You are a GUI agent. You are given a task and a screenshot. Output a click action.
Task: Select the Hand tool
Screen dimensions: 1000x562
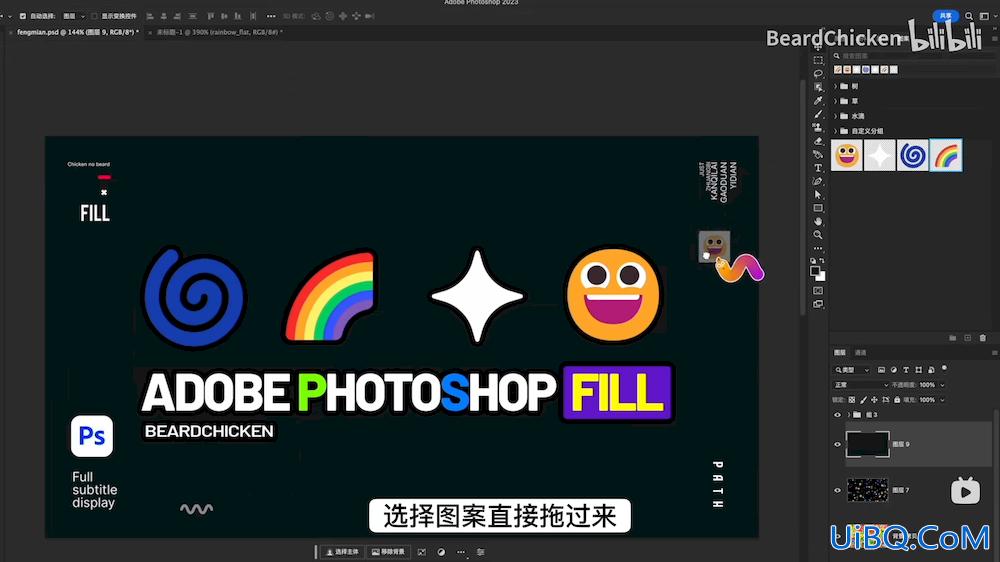(818, 221)
